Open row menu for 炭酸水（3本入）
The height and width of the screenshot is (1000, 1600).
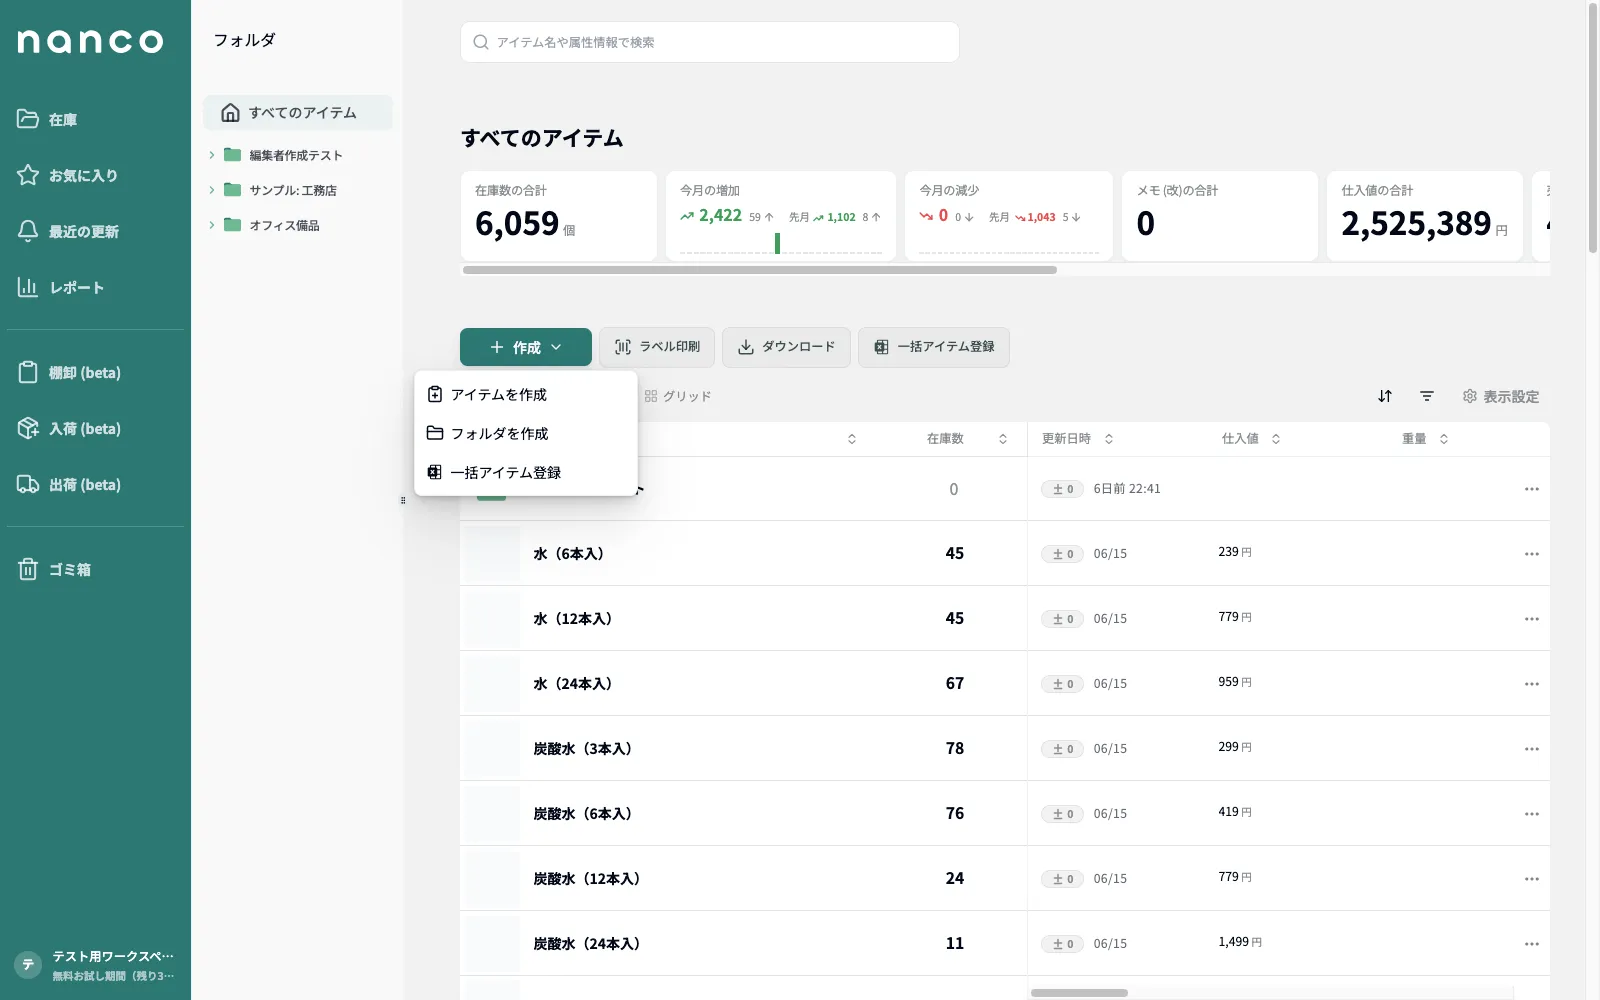click(1532, 749)
